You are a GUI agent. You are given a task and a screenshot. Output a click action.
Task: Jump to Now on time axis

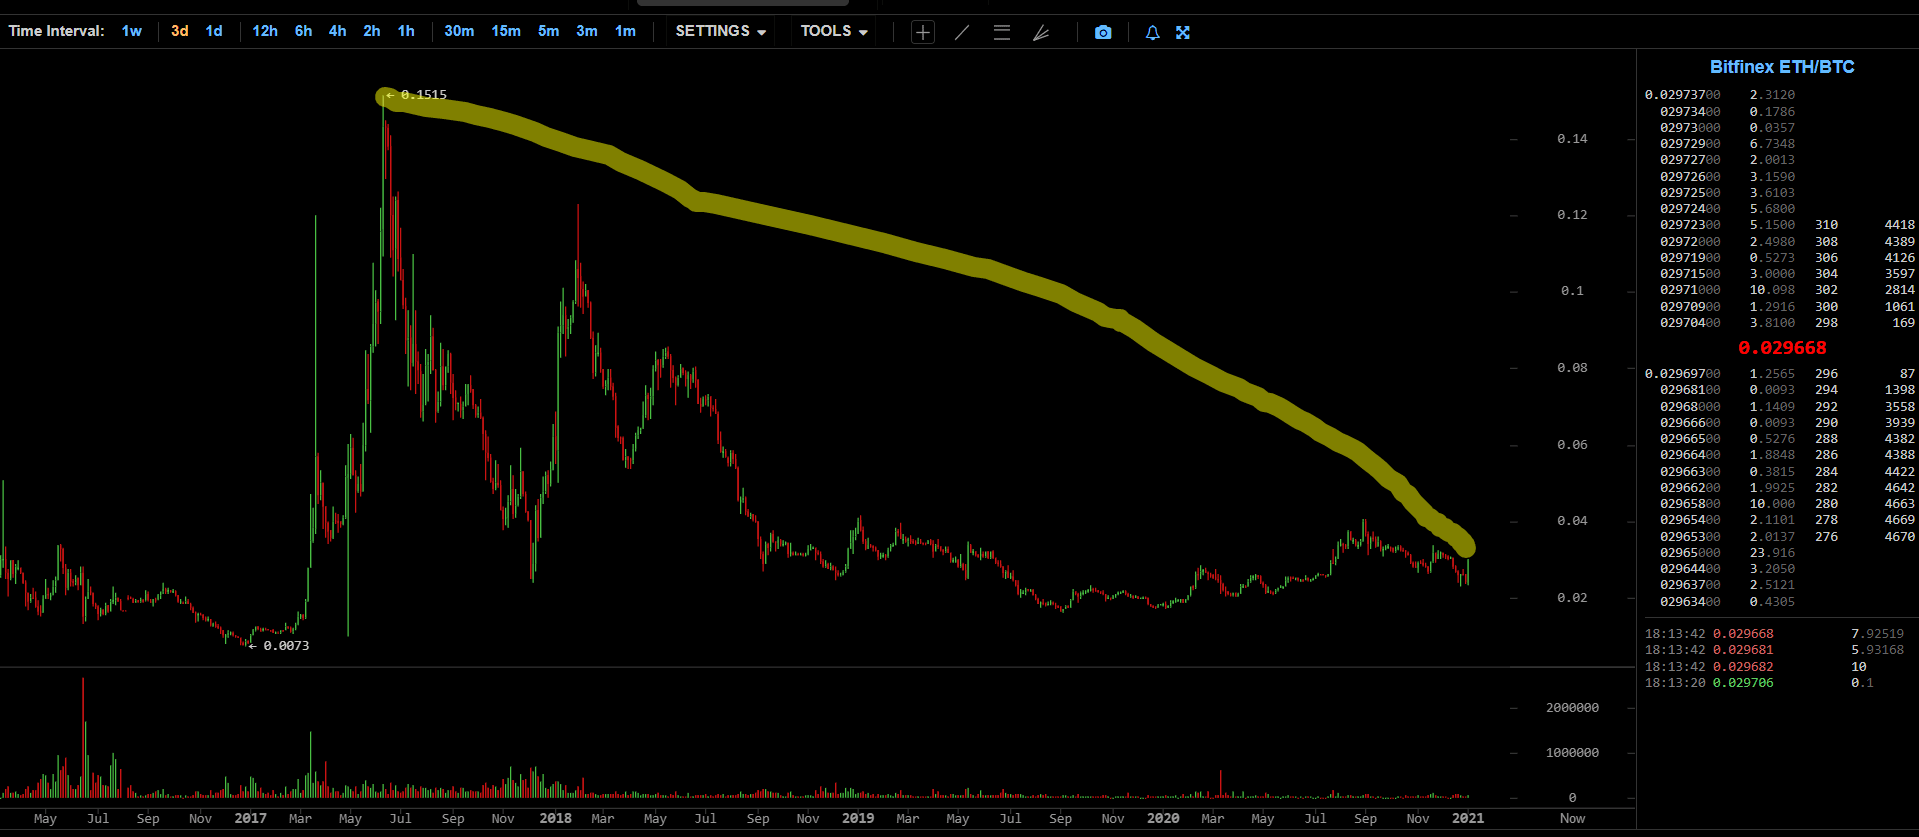[x=1572, y=818]
